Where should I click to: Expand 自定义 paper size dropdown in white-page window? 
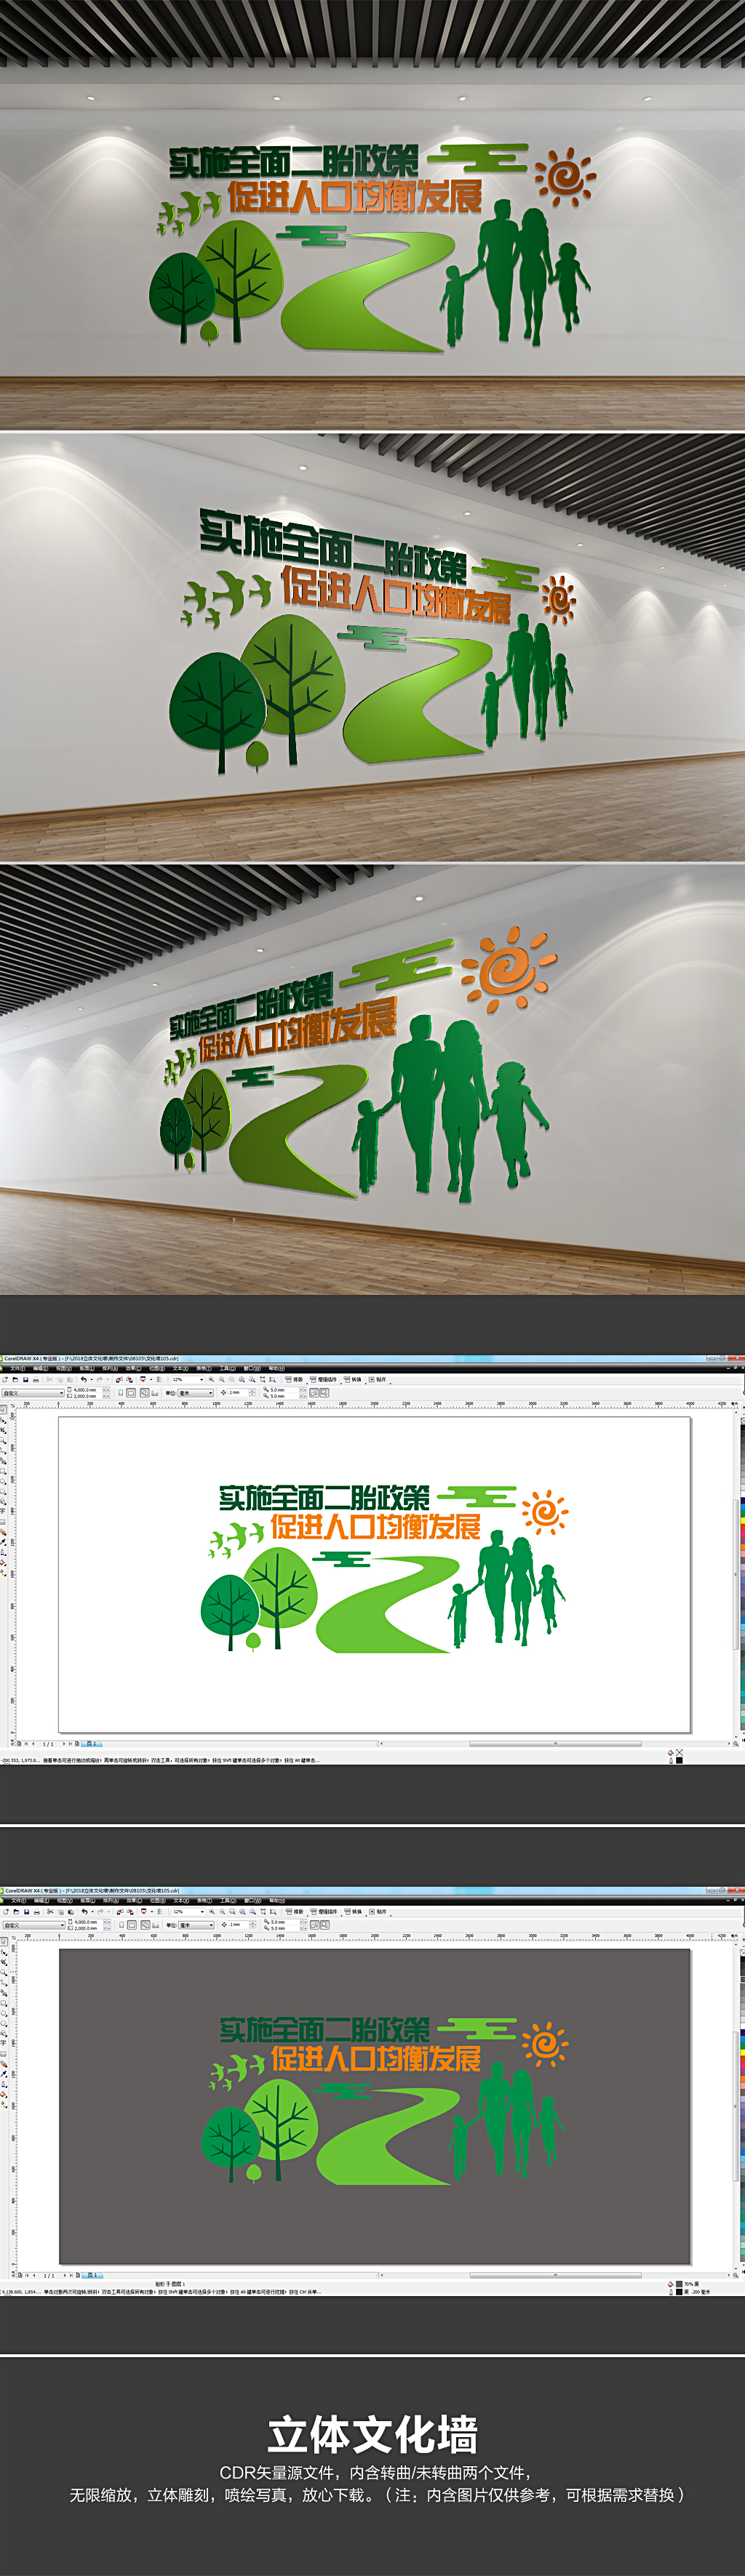(61, 1392)
